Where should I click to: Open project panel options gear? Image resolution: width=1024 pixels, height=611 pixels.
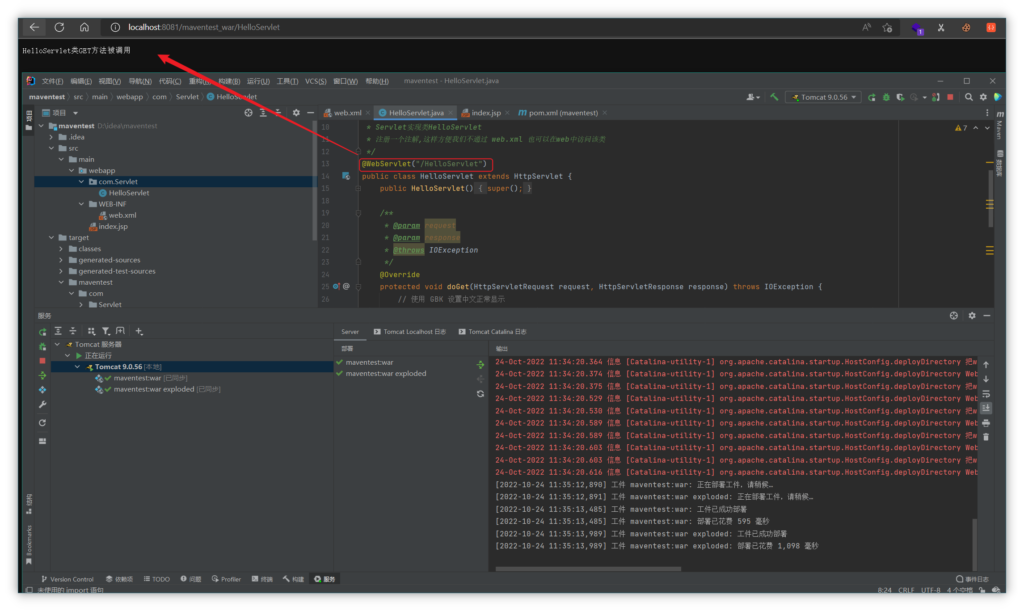(x=296, y=113)
